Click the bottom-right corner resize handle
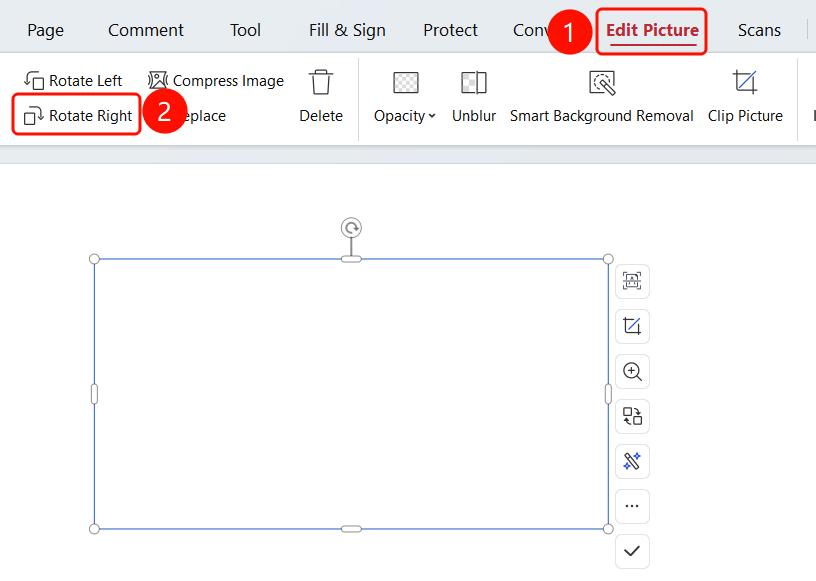Screen dimensions: 816x581 click(x=608, y=529)
